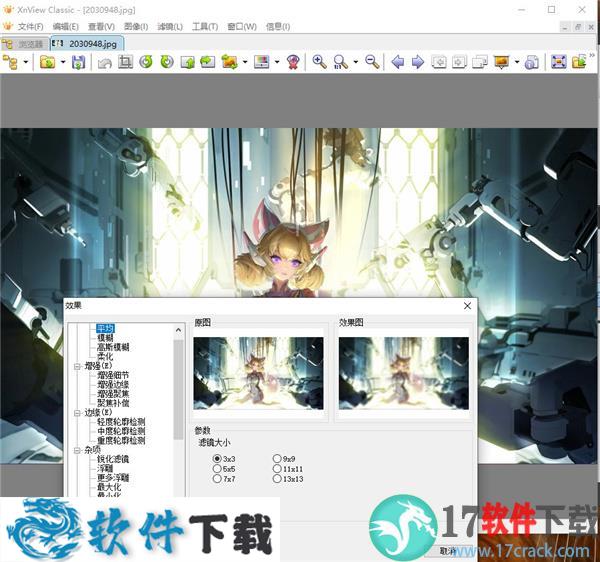Click the next page icon
Viewport: 600px width, 562px height.
(x=459, y=62)
